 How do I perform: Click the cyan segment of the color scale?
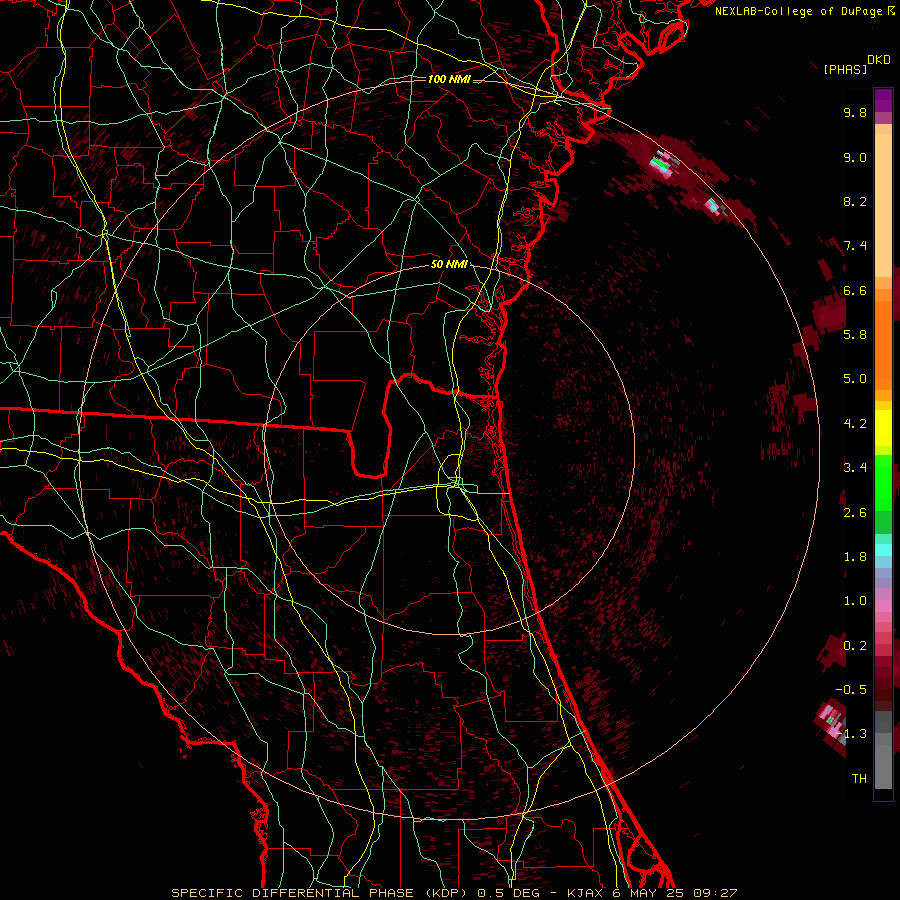point(883,550)
